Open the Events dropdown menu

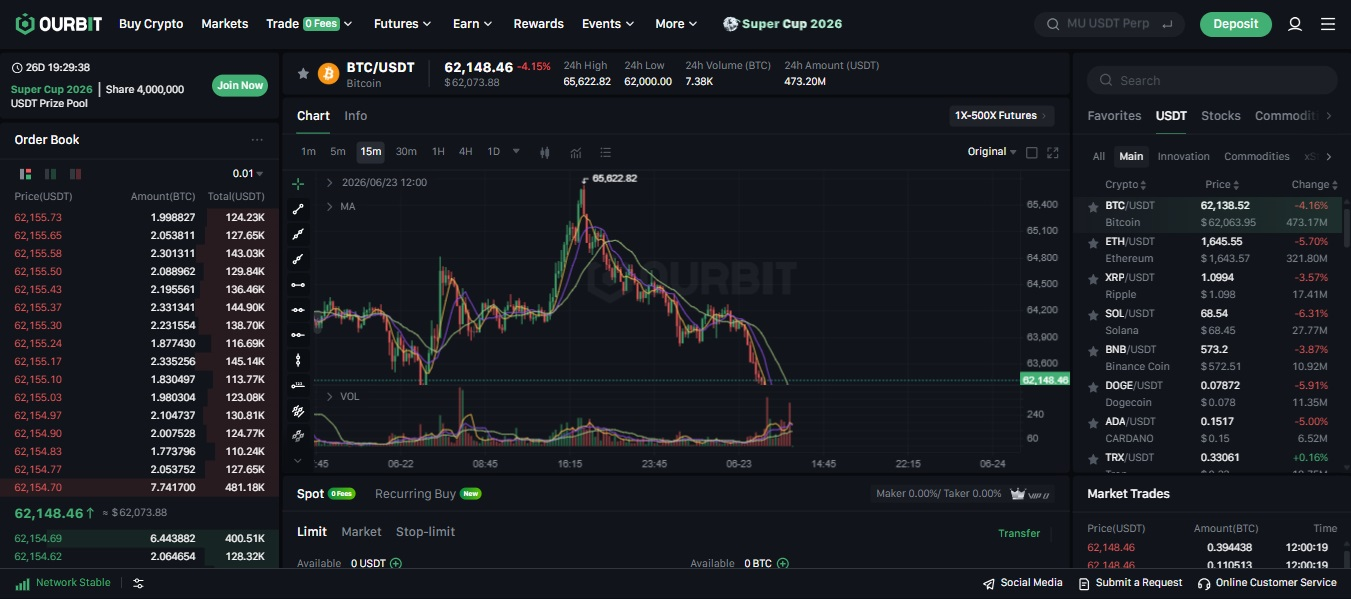pos(608,24)
